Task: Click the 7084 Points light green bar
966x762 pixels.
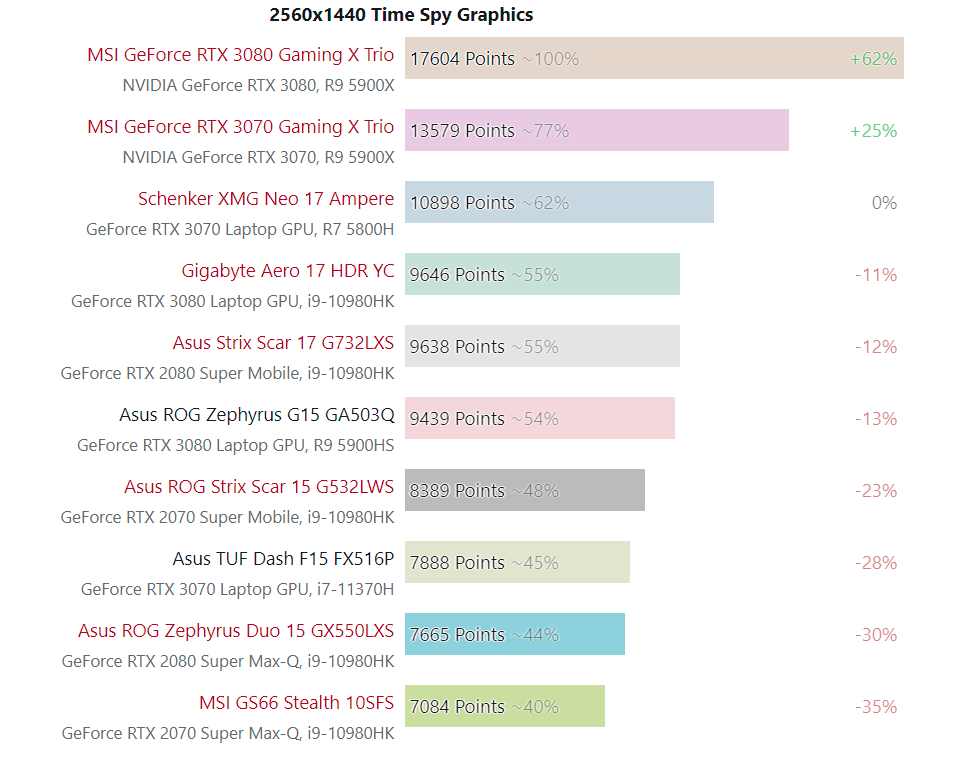Action: pyautogui.click(x=504, y=706)
